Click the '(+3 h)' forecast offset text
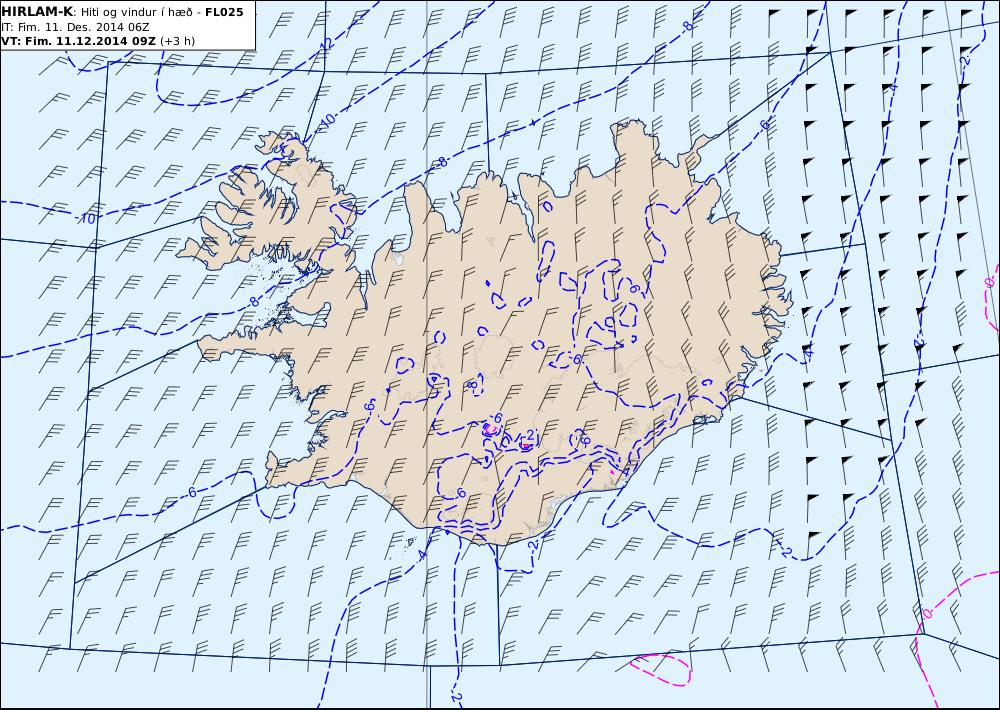 coord(177,41)
